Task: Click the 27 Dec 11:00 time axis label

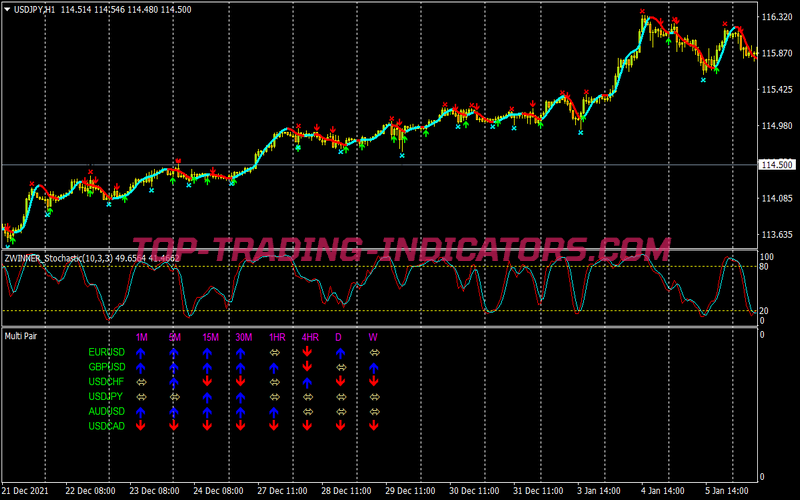Action: pyautogui.click(x=282, y=491)
